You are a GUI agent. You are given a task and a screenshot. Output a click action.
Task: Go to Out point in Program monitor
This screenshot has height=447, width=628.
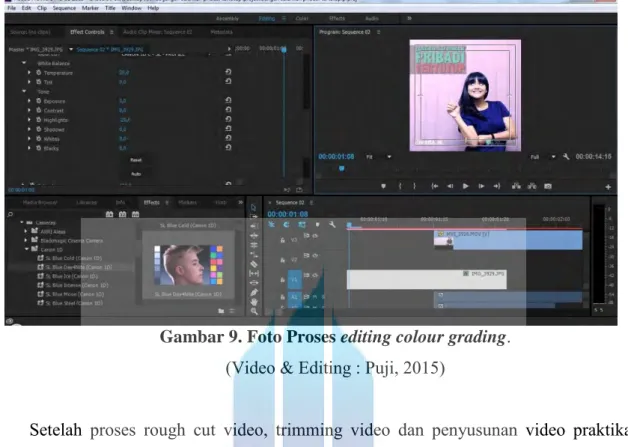(x=497, y=186)
